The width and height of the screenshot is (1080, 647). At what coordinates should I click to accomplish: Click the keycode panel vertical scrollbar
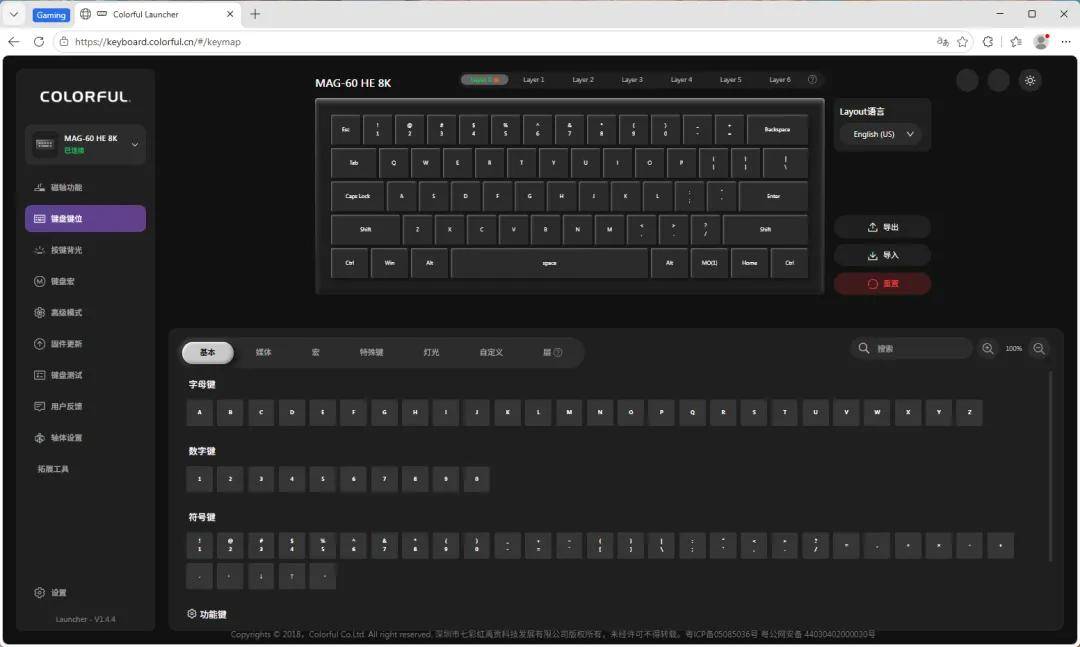click(x=1050, y=466)
